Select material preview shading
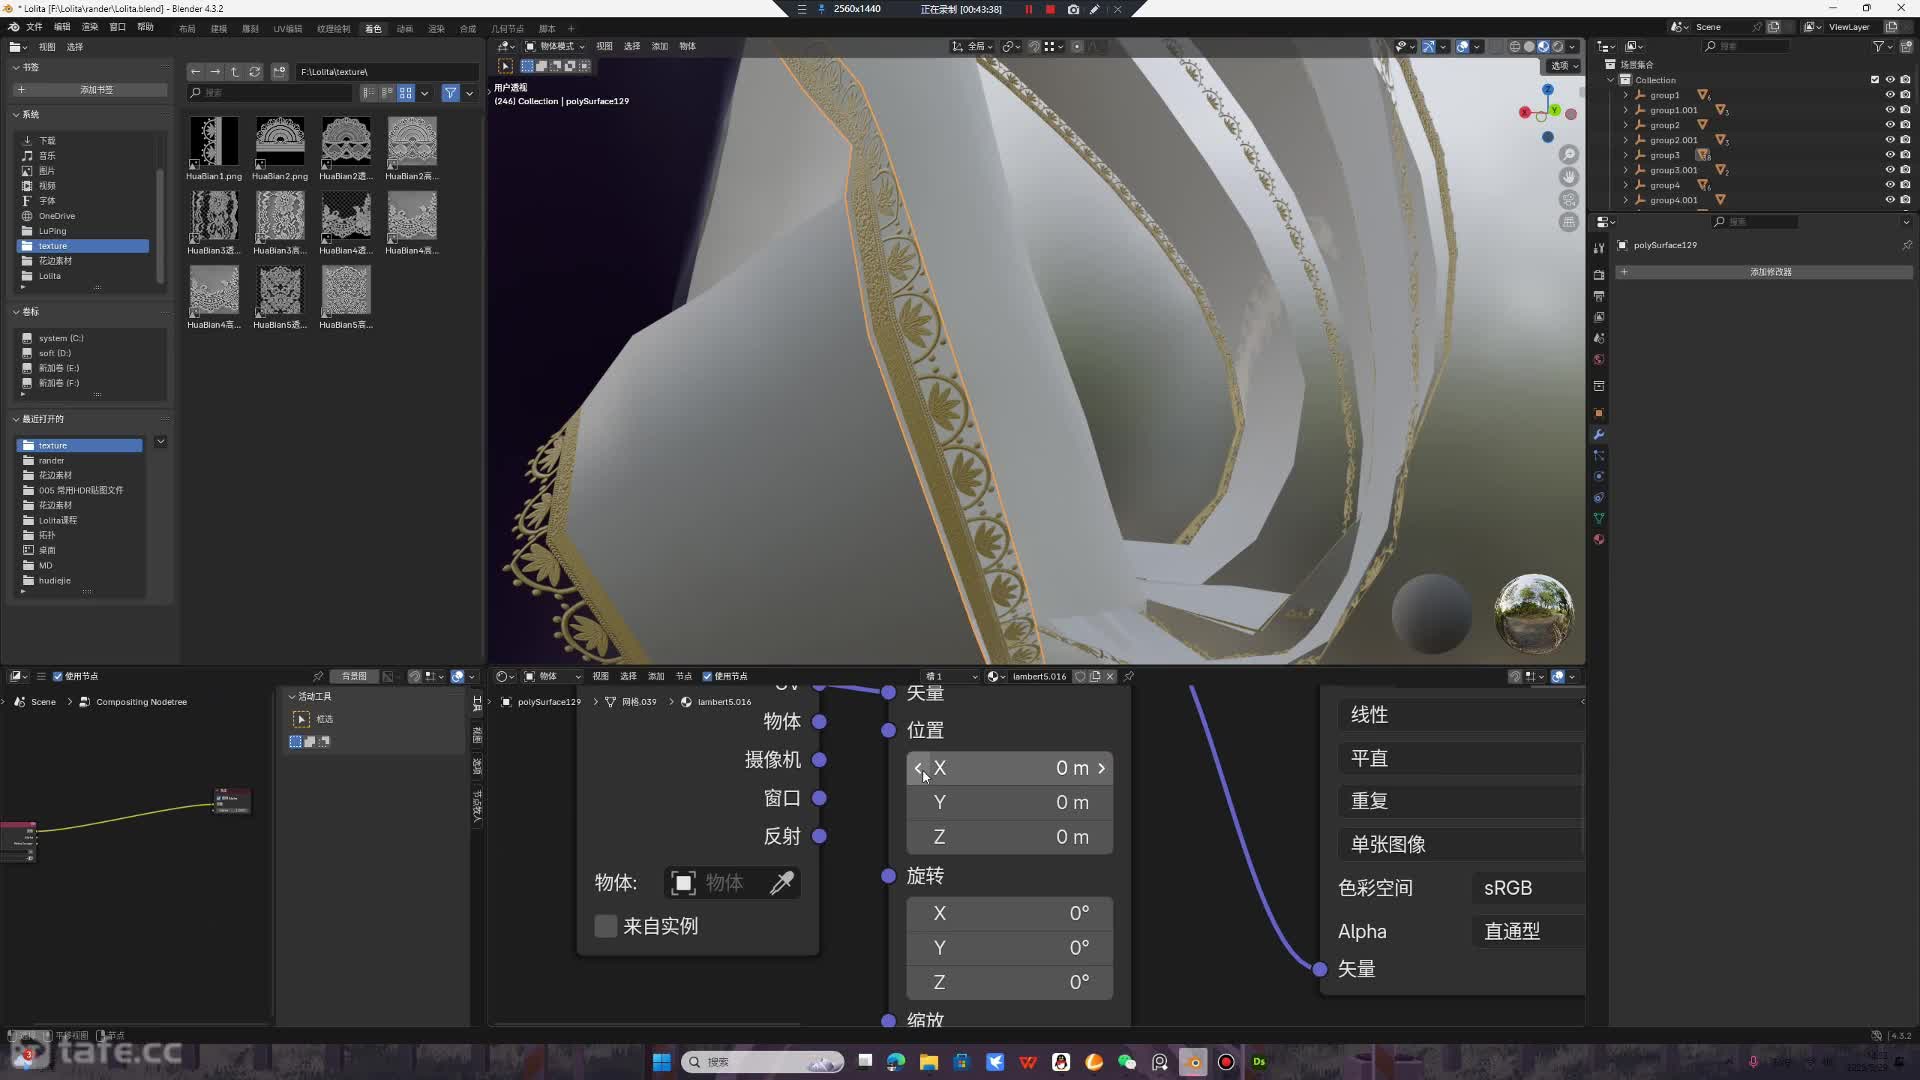This screenshot has width=1920, height=1080. pos(1543,46)
